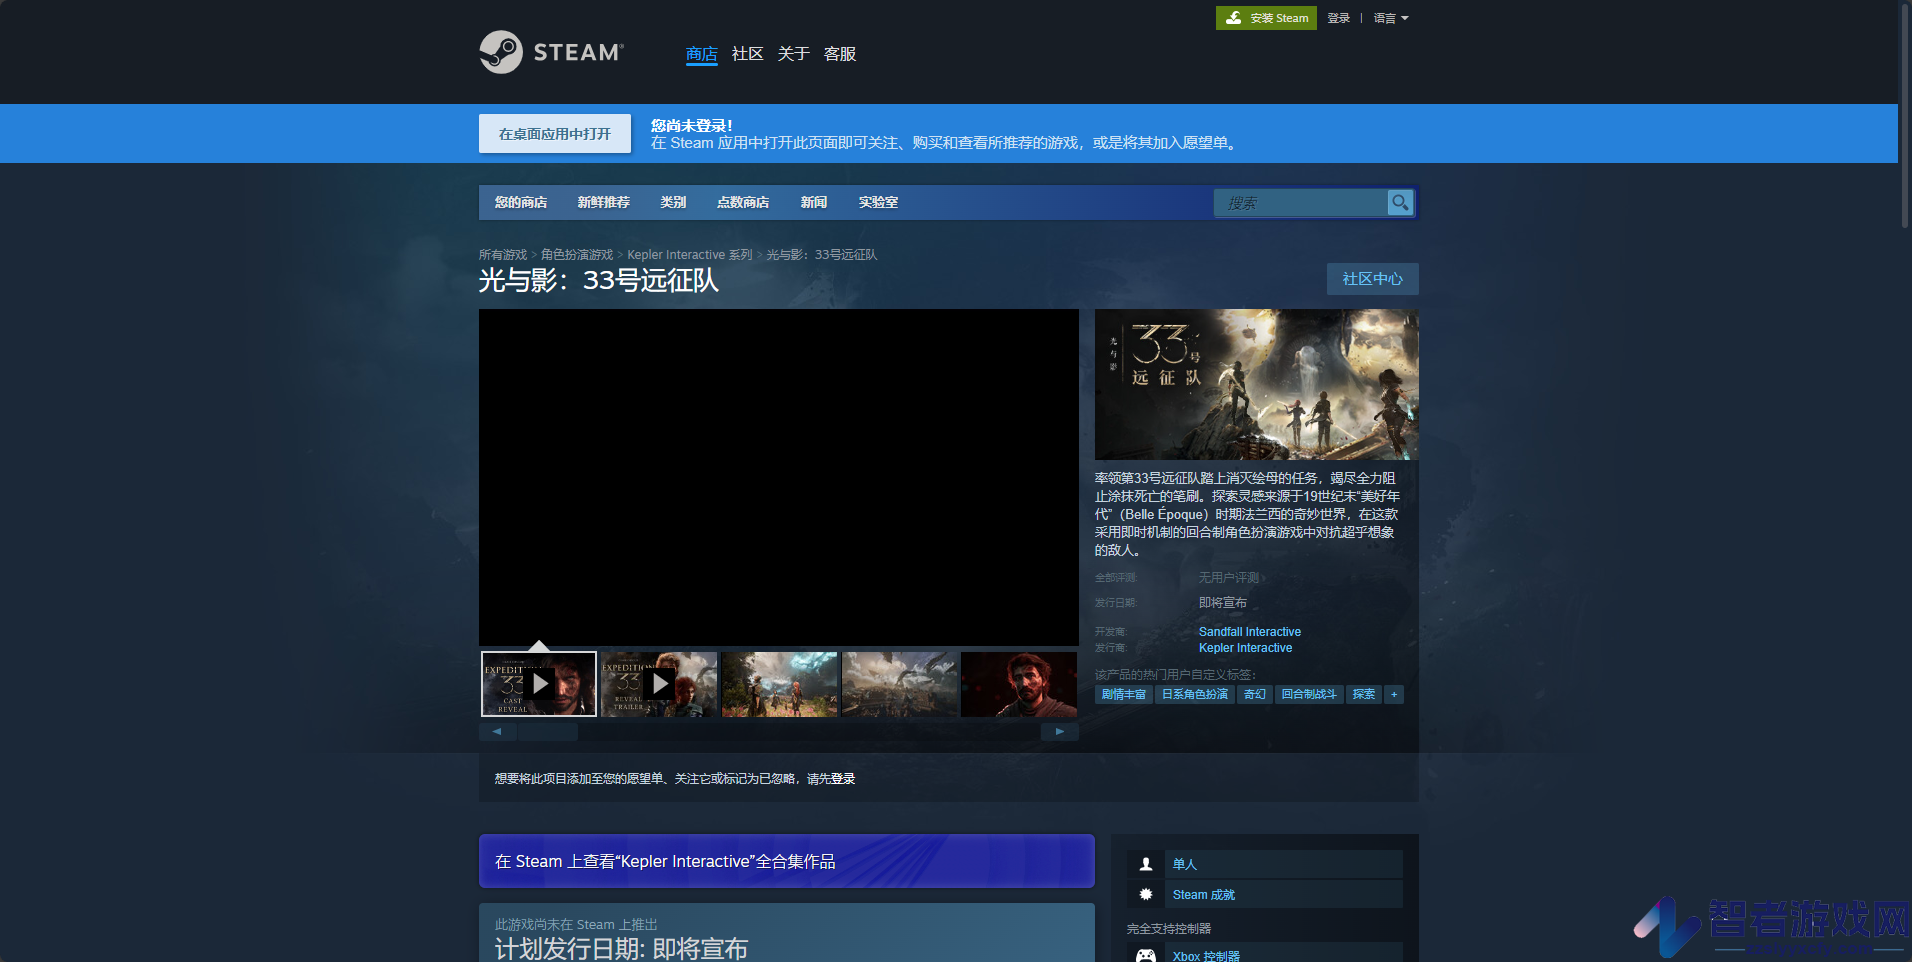
Task: Click the game header capsule image
Action: pos(1257,385)
